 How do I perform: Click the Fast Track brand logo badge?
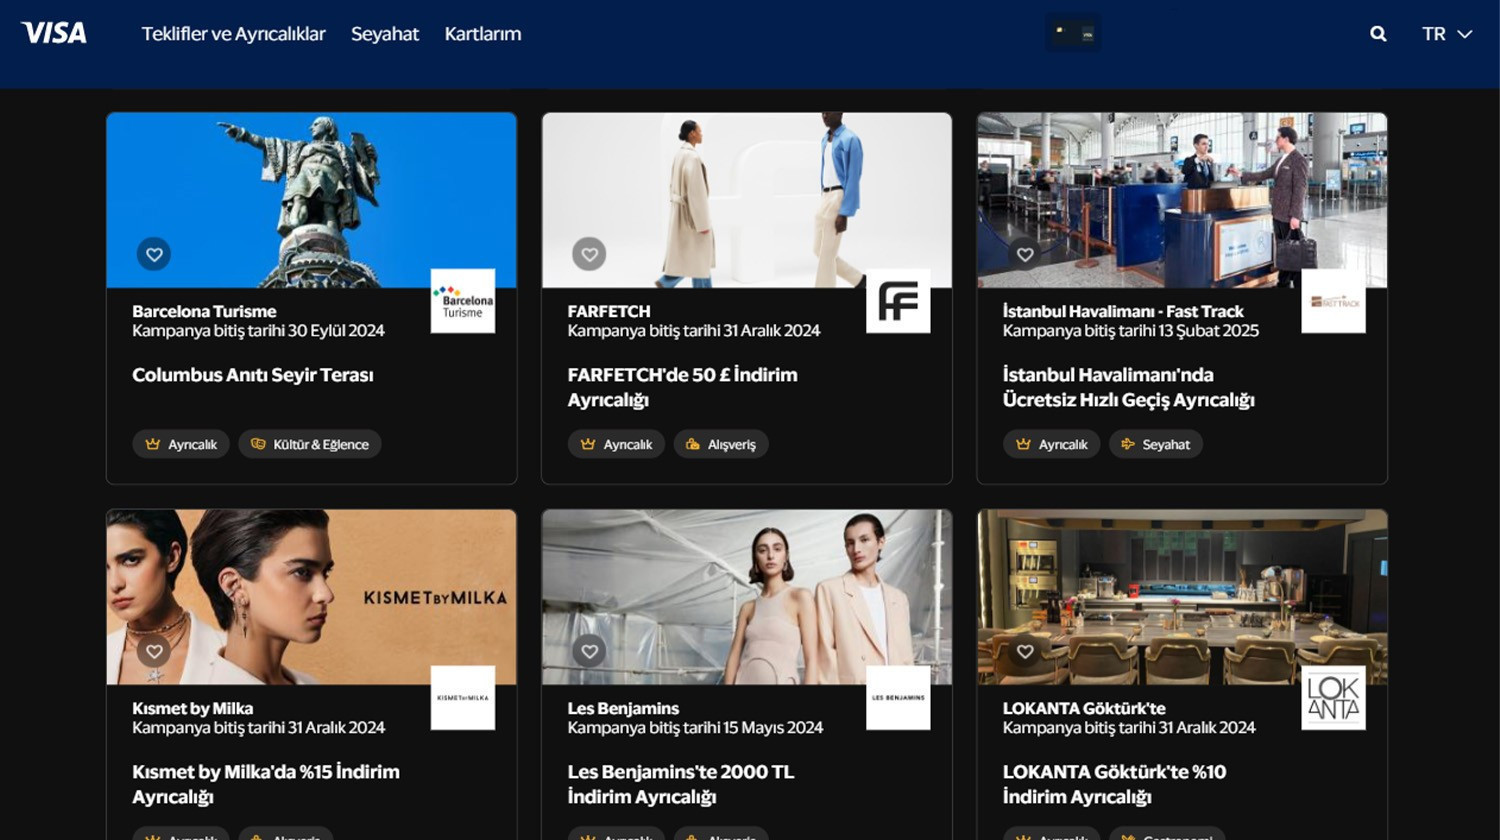[x=1333, y=301]
